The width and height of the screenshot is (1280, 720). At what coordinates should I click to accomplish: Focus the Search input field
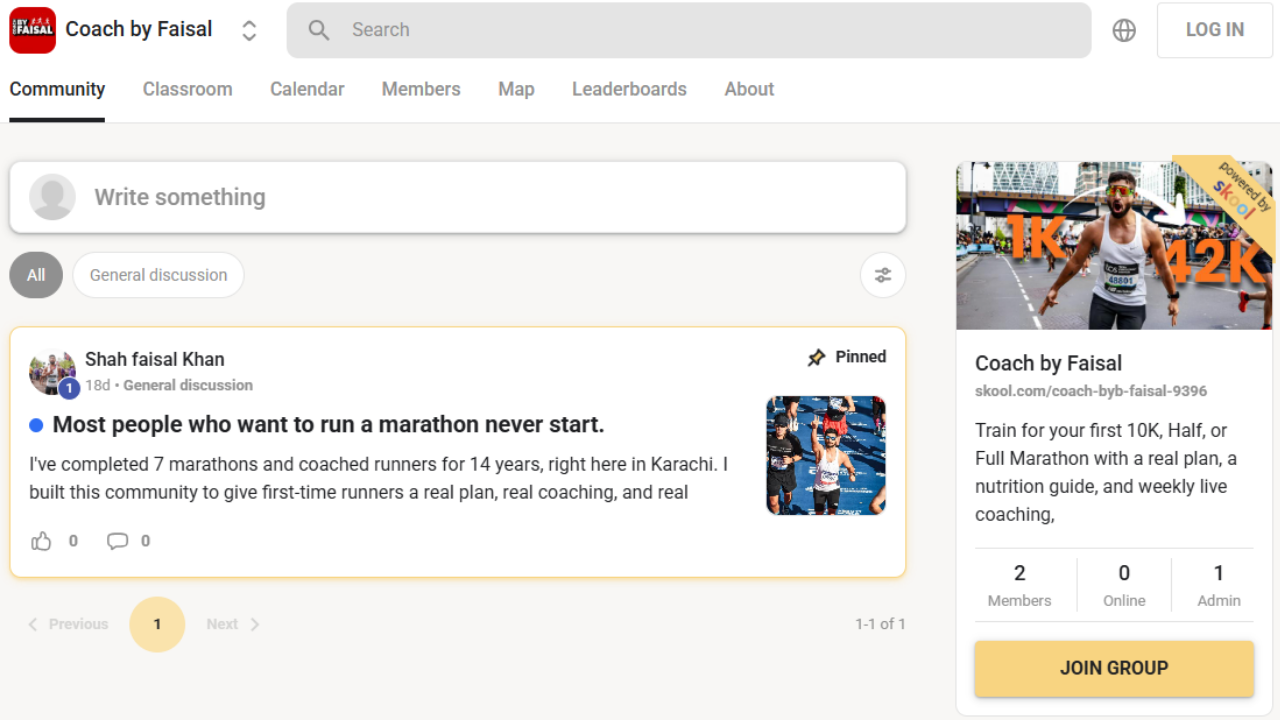[x=689, y=30]
